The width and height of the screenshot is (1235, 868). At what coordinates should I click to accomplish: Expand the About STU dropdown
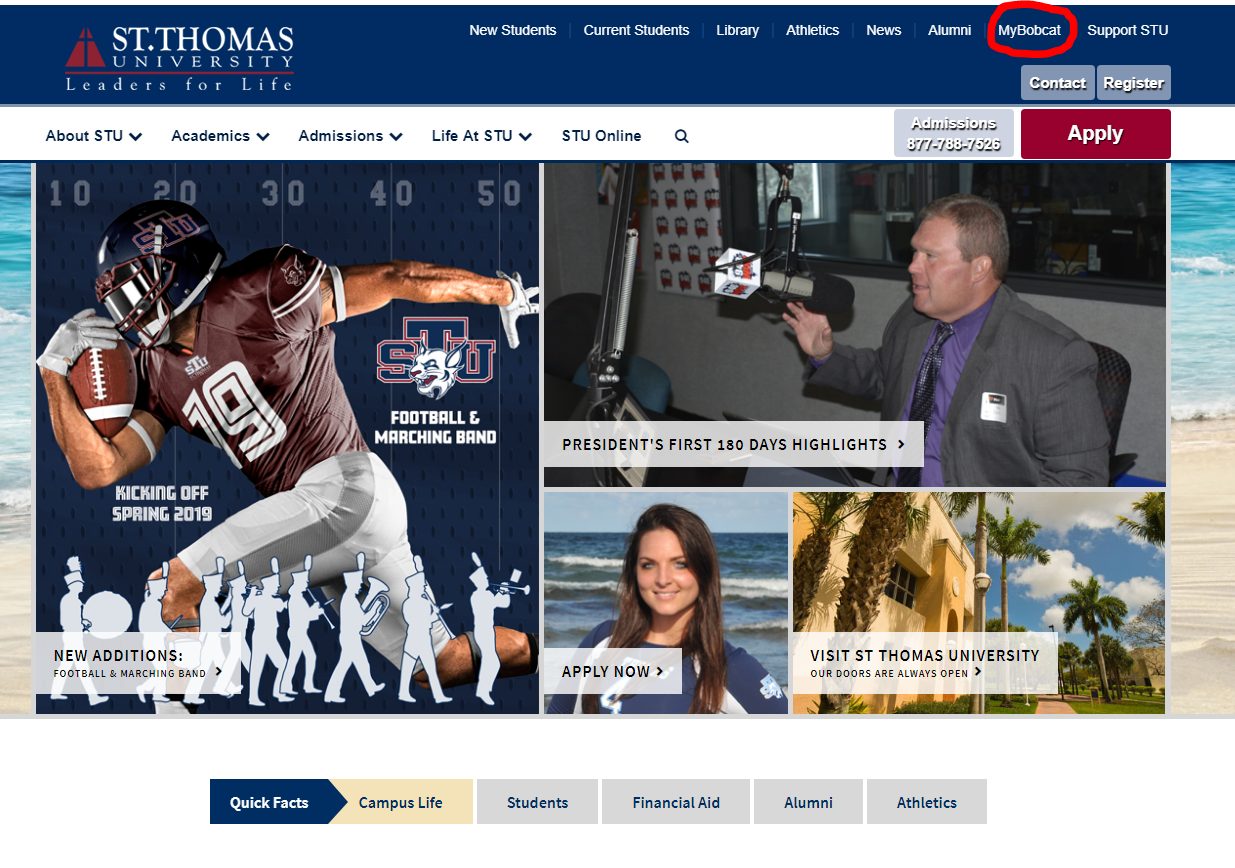(x=93, y=135)
